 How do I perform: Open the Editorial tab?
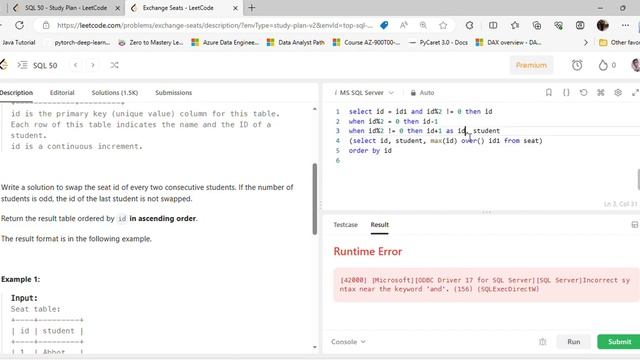pyautogui.click(x=62, y=93)
